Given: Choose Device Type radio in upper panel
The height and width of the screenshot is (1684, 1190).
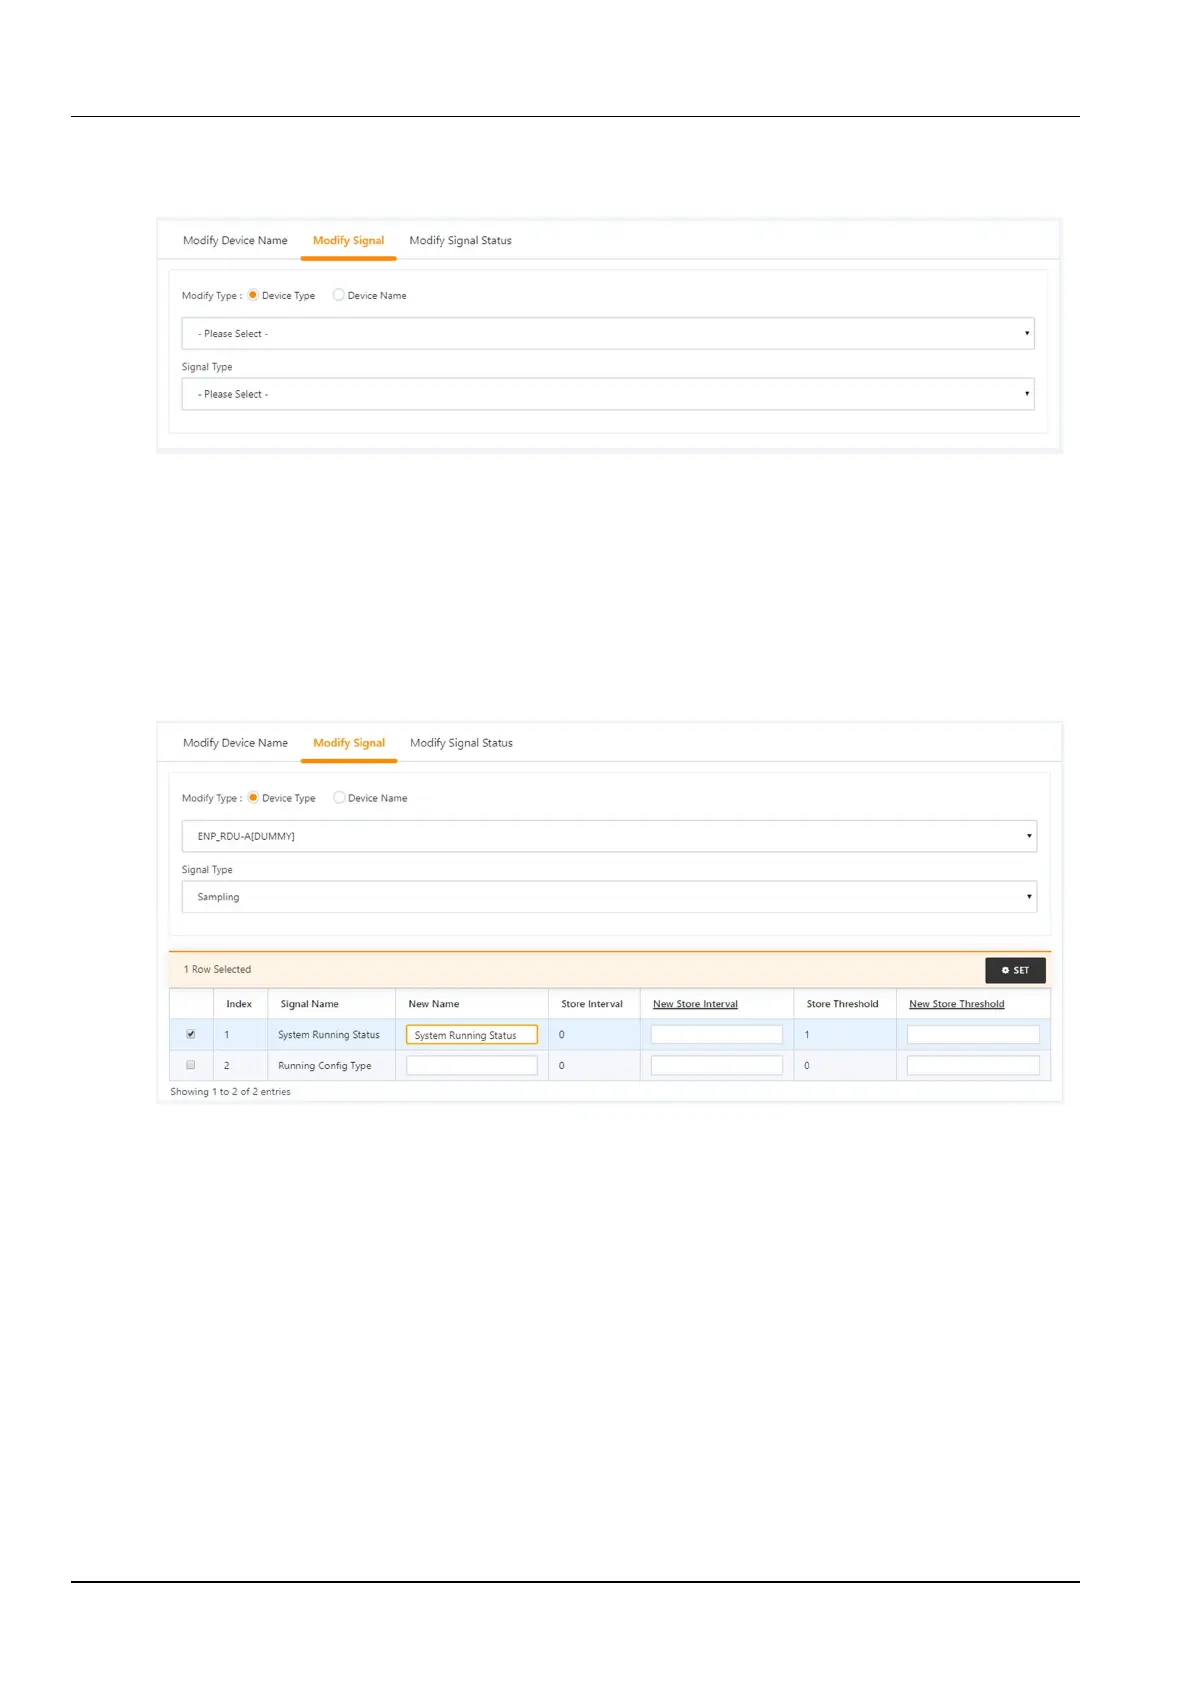Looking at the screenshot, I should coord(253,295).
